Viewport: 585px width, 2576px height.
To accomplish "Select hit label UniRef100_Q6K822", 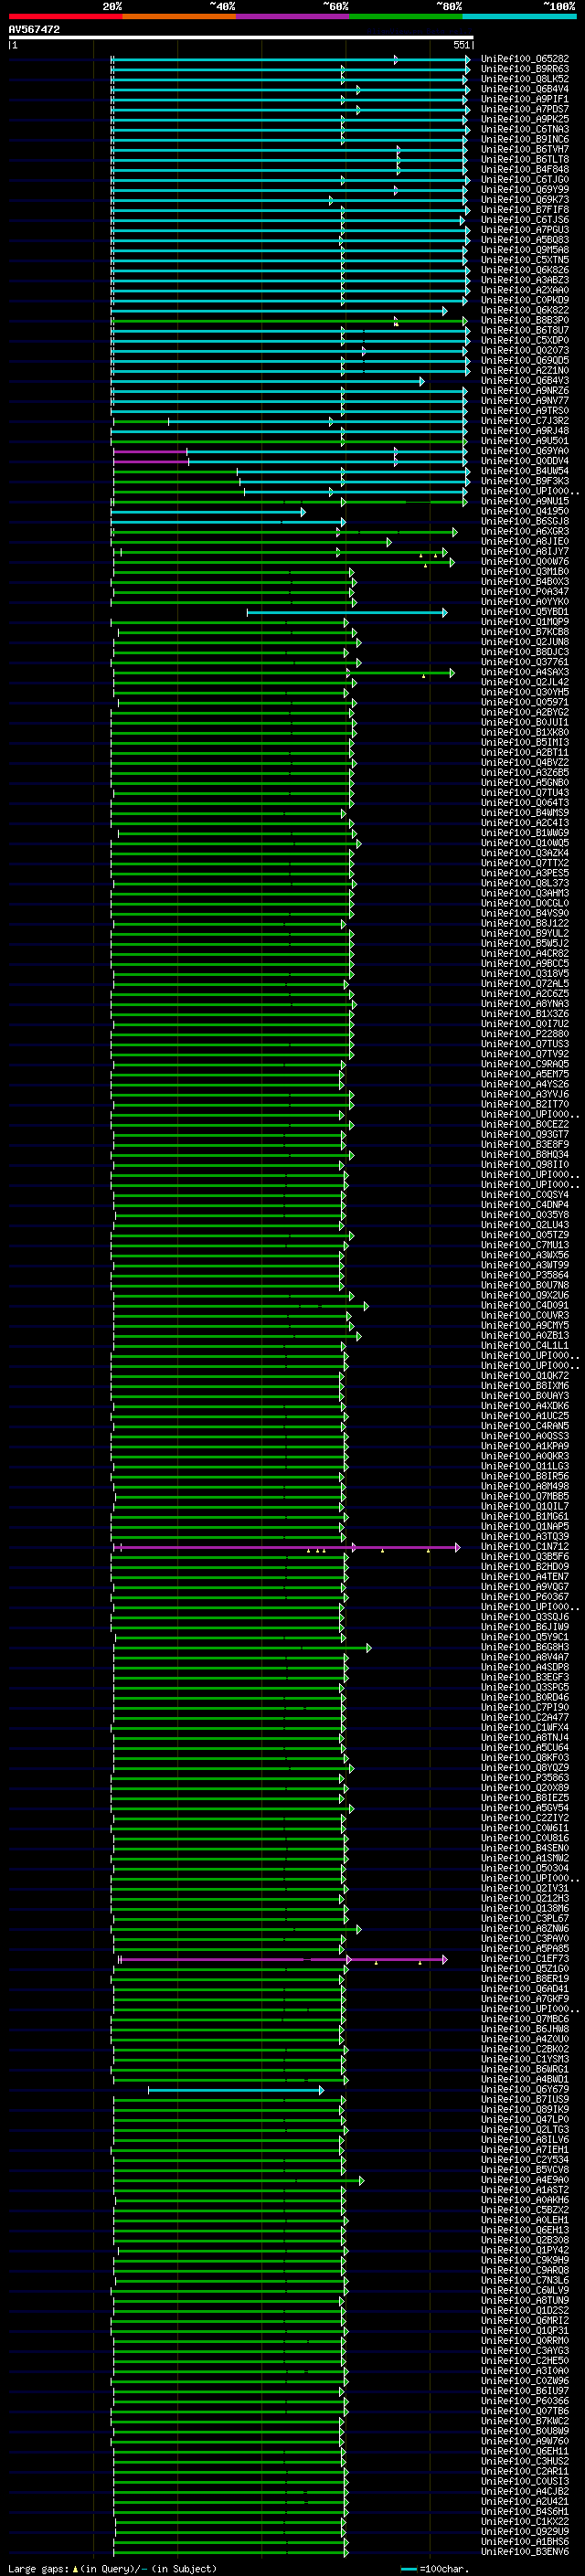I will click(x=525, y=310).
